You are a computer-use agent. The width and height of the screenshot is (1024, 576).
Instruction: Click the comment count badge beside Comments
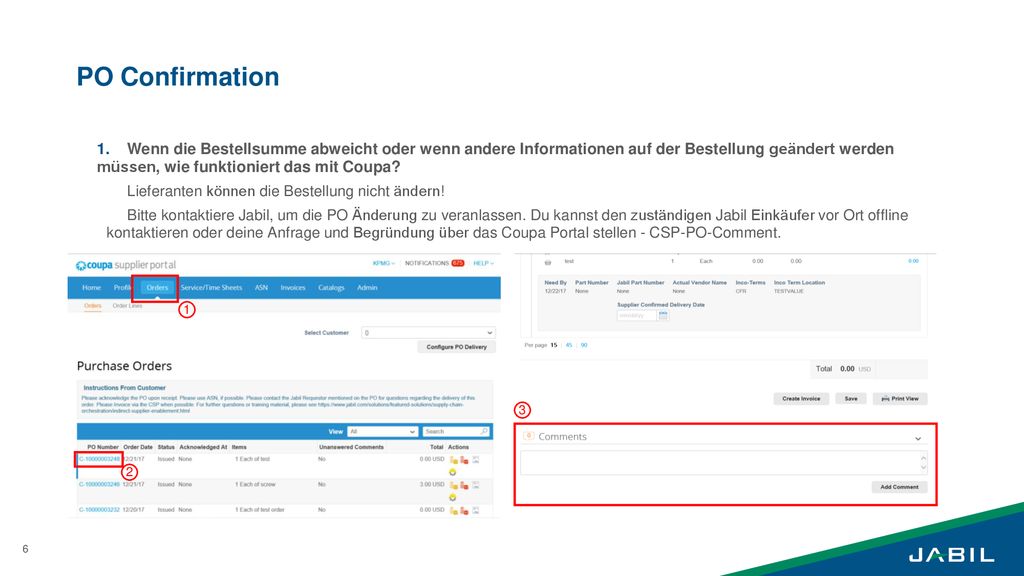529,436
